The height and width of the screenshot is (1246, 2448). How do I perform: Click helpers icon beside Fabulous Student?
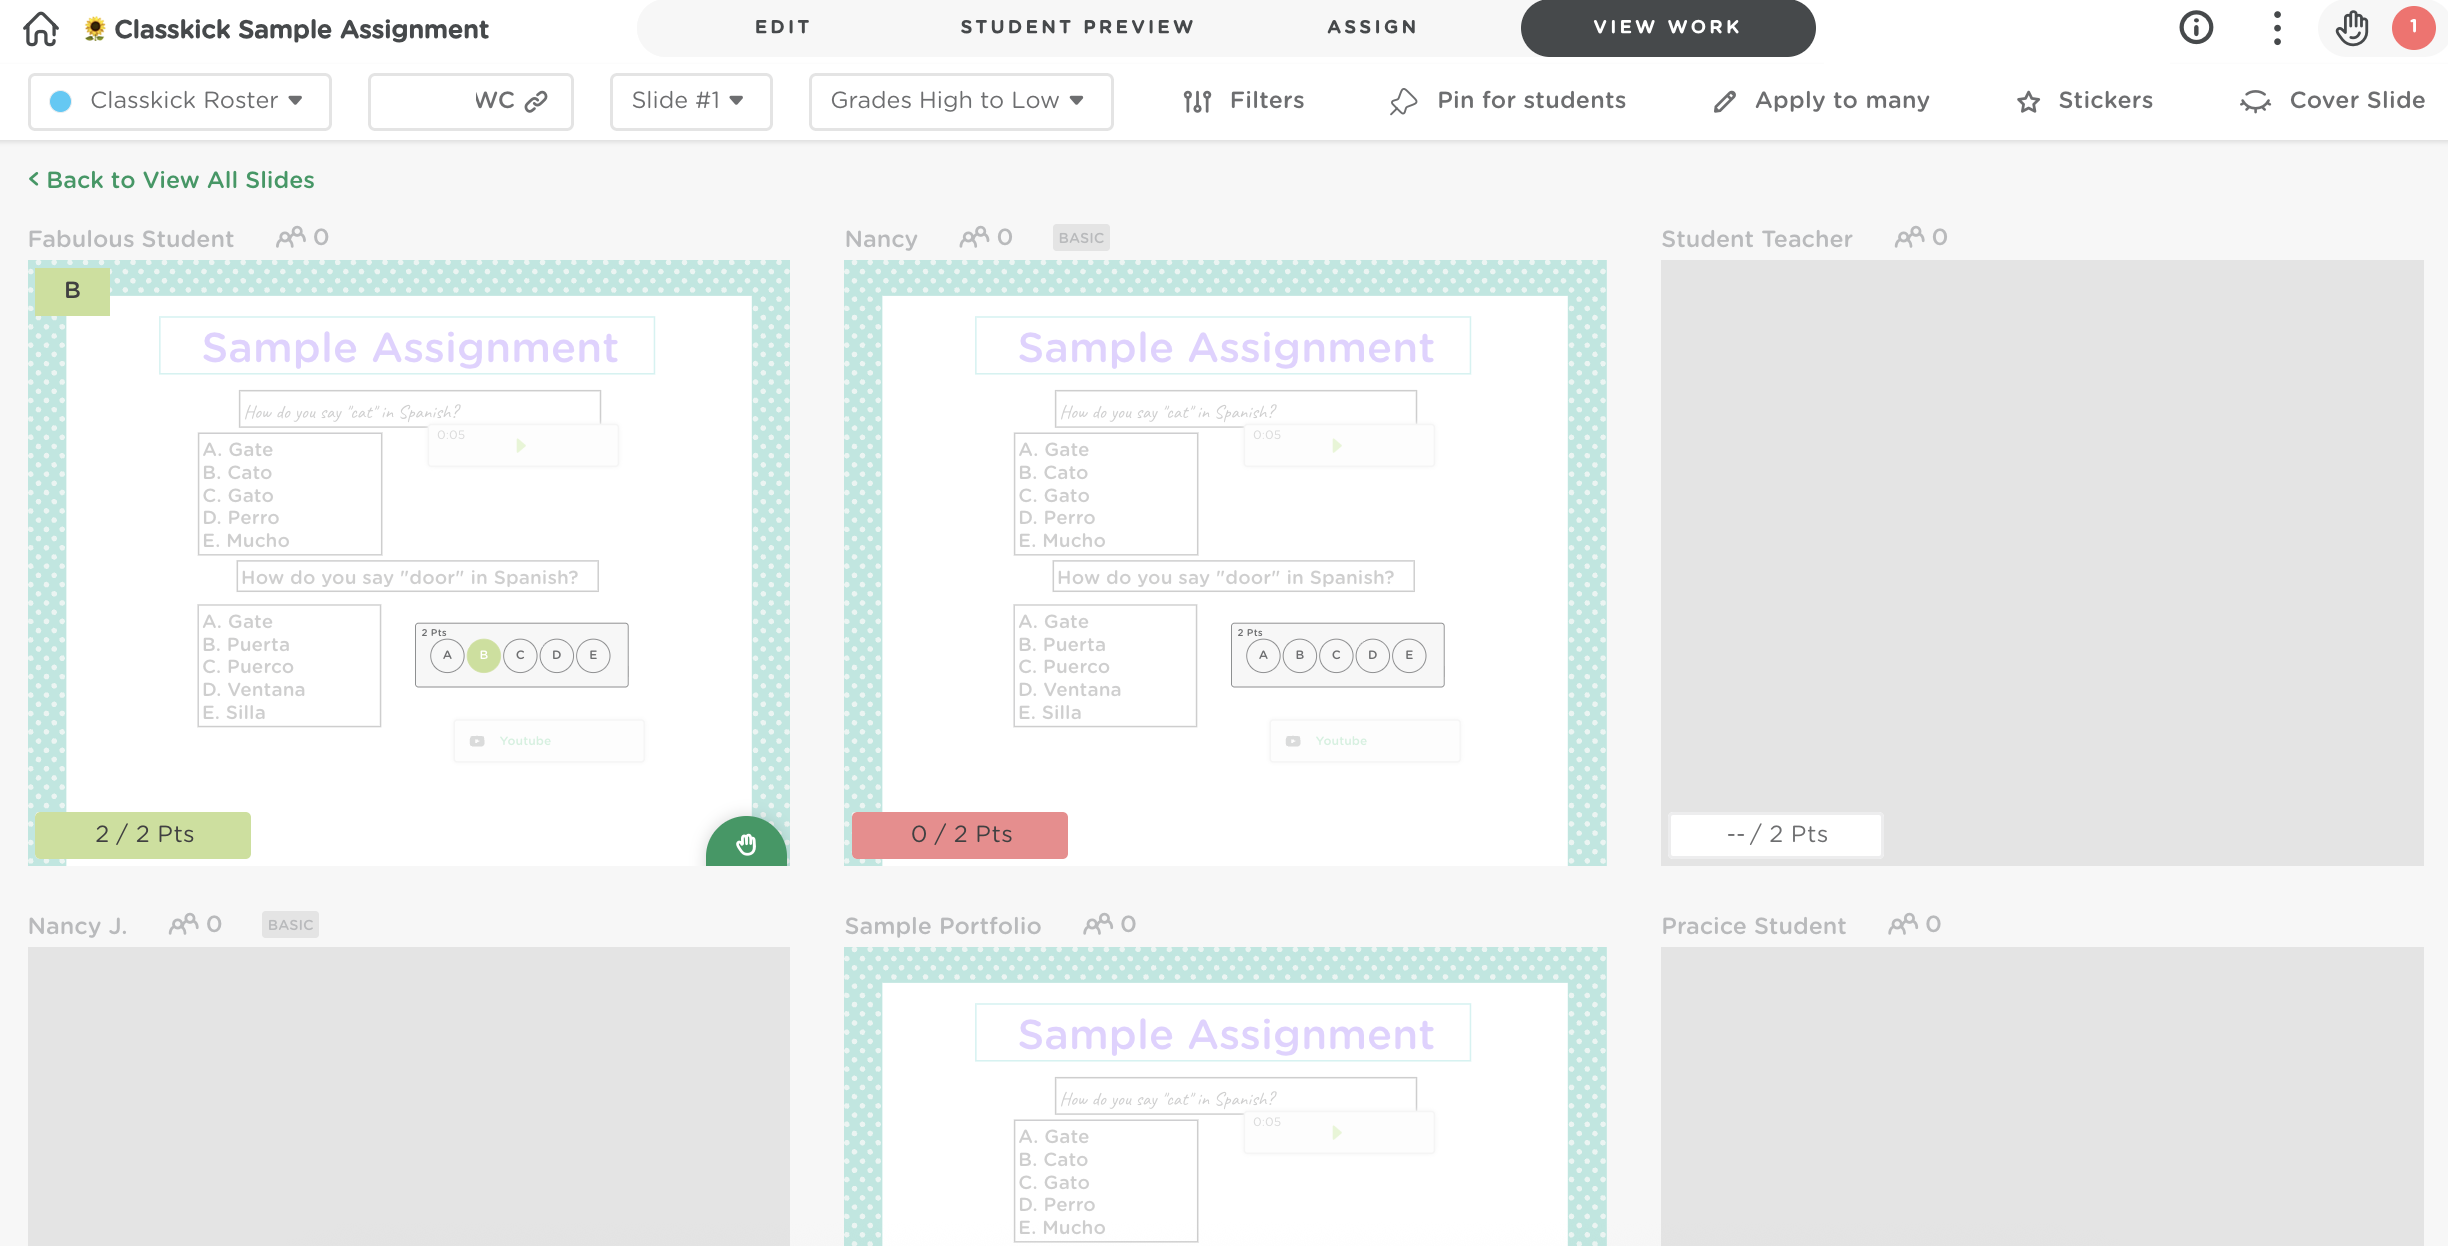pos(291,237)
